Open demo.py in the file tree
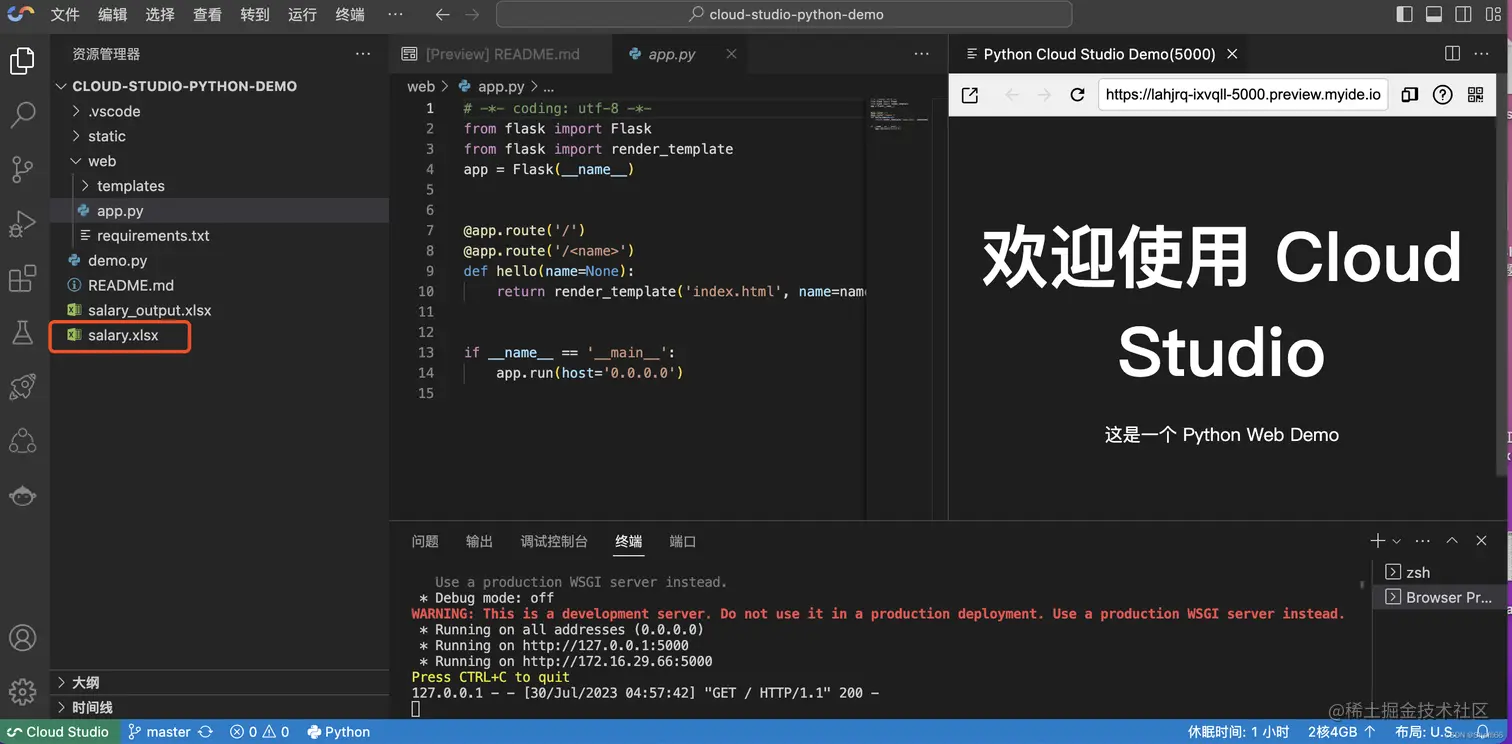This screenshot has width=1512, height=744. click(117, 260)
